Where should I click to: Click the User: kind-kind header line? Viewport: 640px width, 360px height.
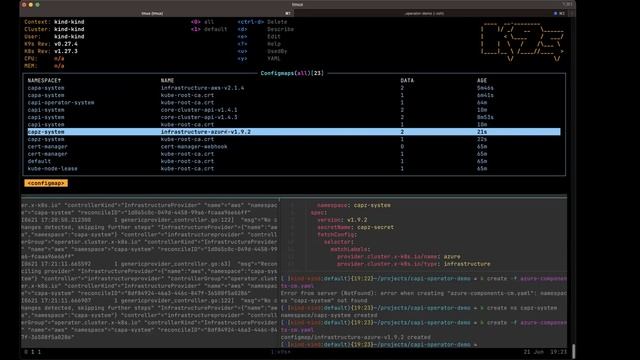(x=54, y=37)
